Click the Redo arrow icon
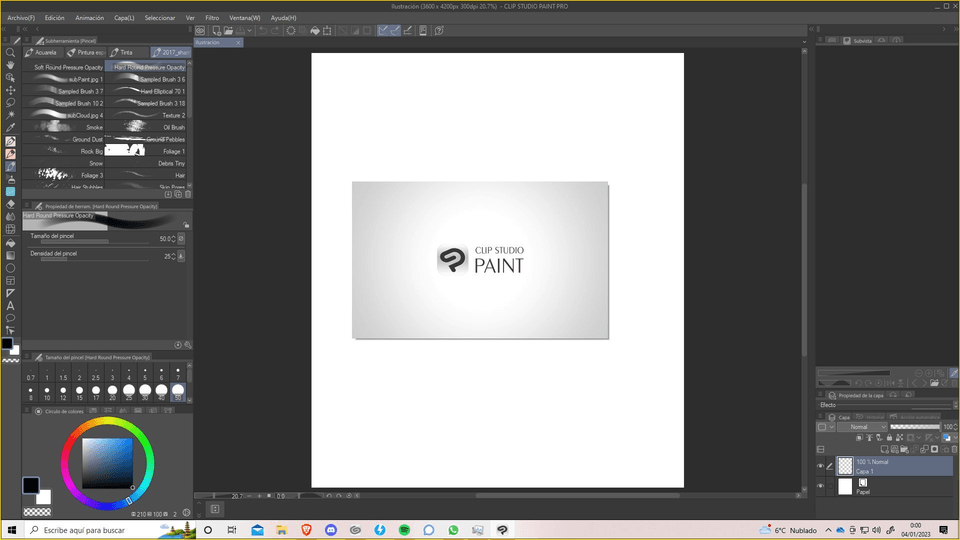 [275, 31]
